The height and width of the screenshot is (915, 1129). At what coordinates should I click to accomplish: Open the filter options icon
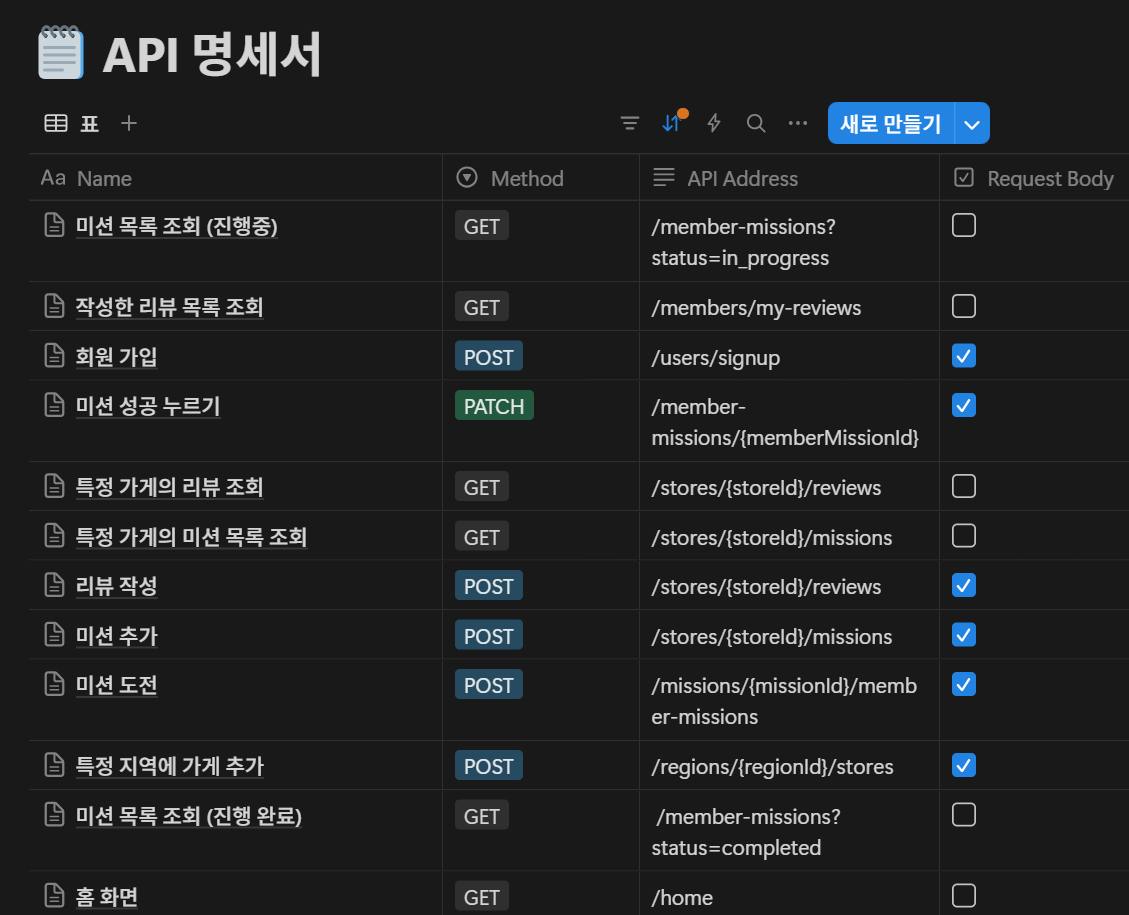(629, 122)
